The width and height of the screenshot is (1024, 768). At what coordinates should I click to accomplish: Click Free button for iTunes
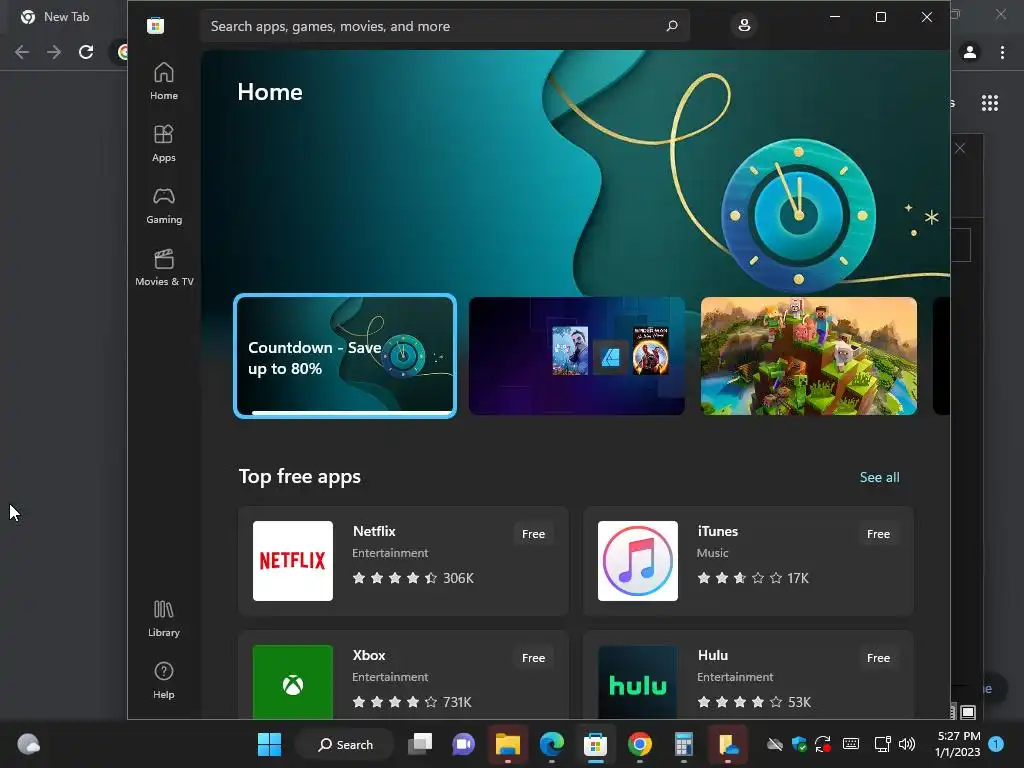click(878, 534)
